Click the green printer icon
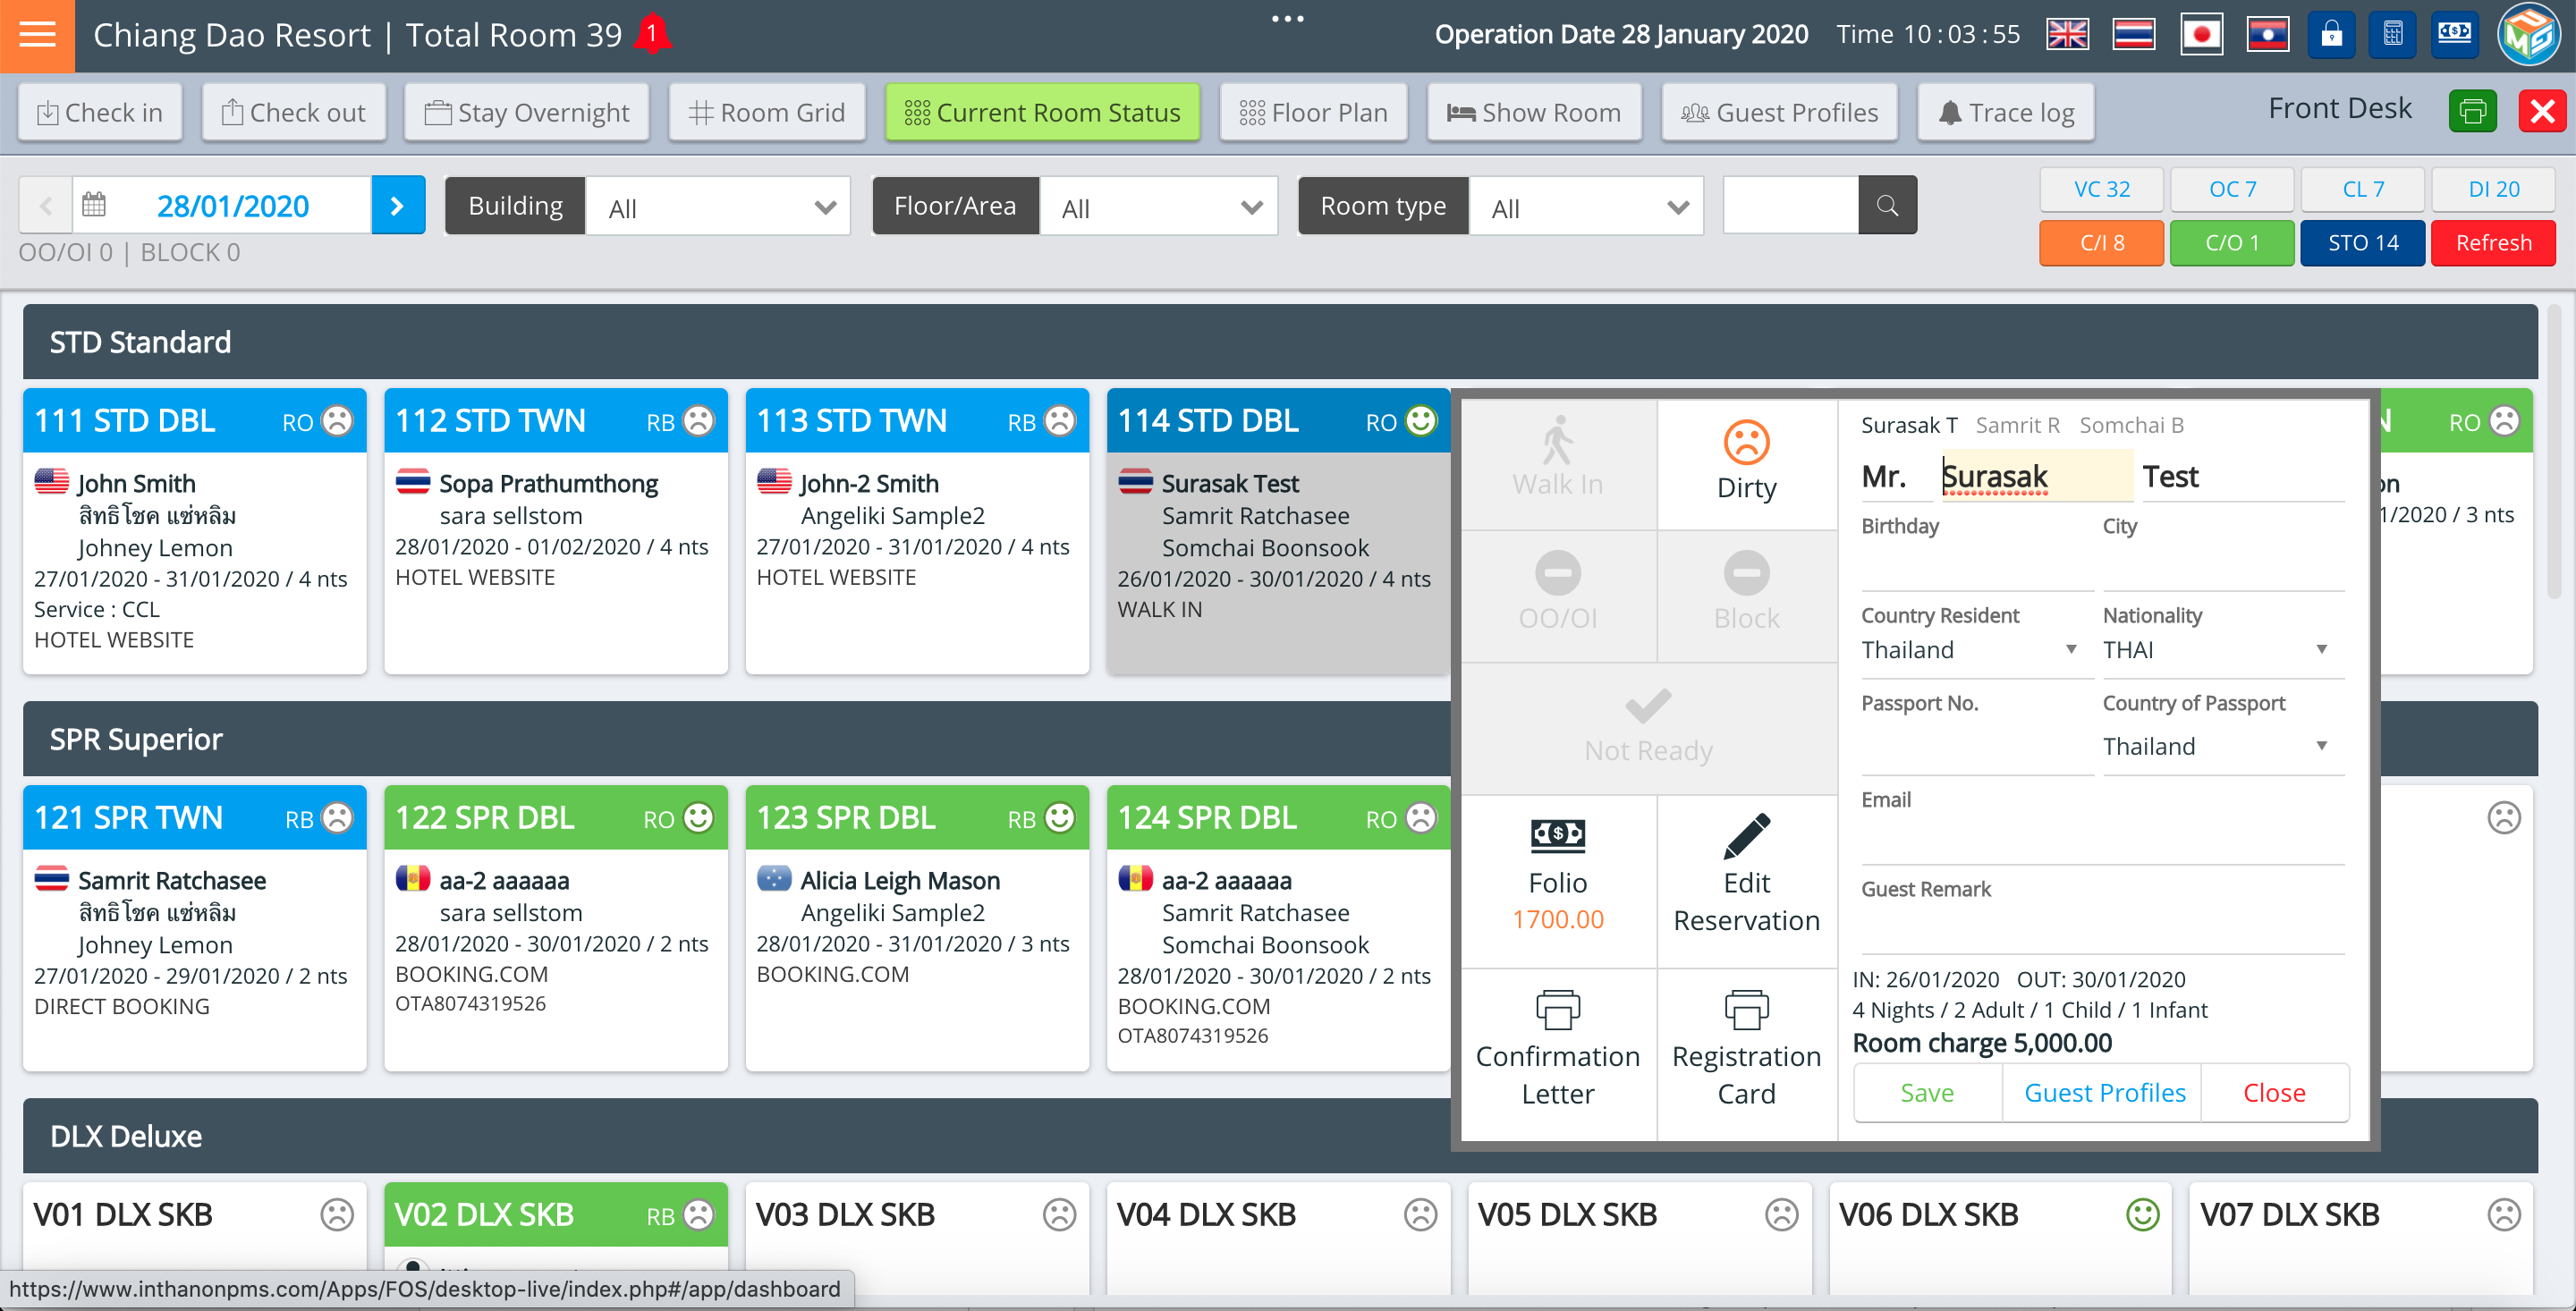 (2472, 111)
